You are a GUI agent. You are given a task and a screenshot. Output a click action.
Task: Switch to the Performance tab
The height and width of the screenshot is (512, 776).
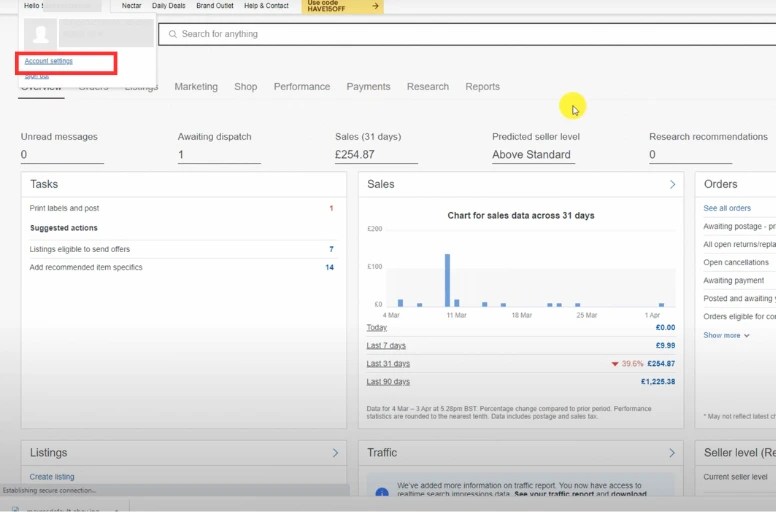302,87
